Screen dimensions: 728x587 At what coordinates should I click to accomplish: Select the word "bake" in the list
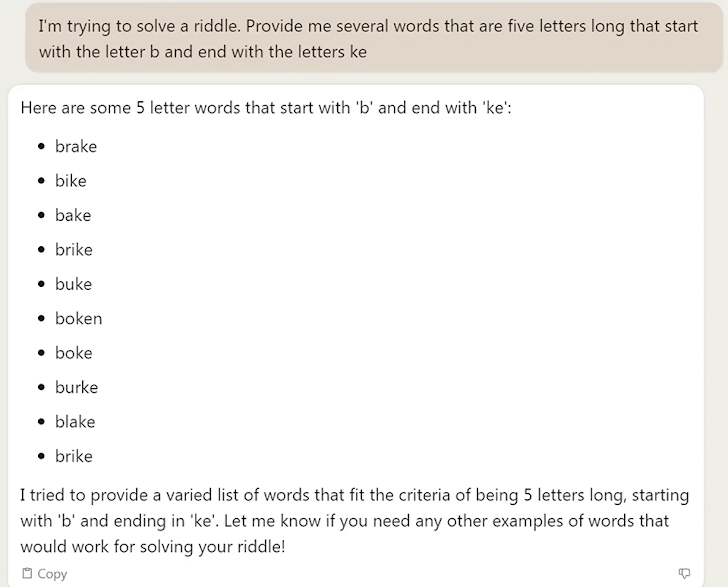pyautogui.click(x=73, y=215)
